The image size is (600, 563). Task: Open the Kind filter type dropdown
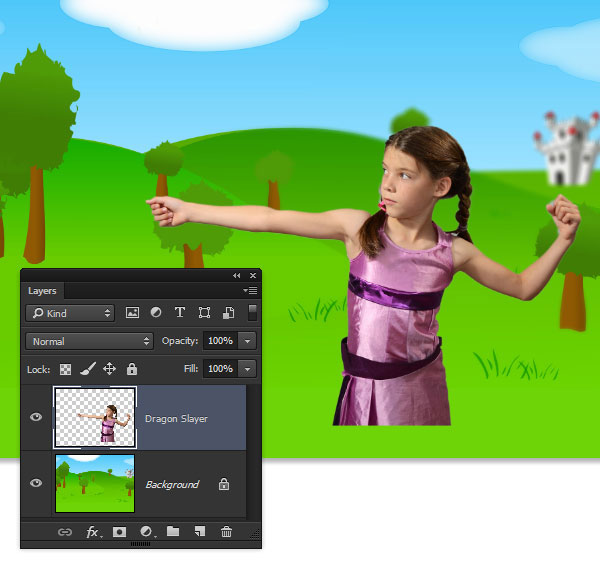click(x=71, y=313)
